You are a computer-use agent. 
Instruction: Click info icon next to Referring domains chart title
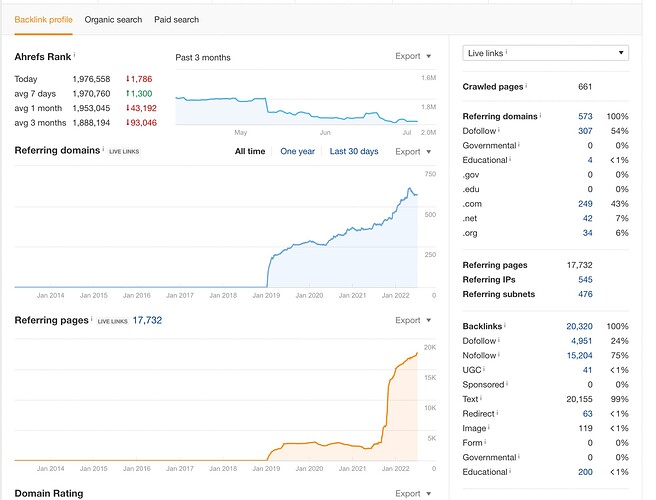click(x=103, y=150)
